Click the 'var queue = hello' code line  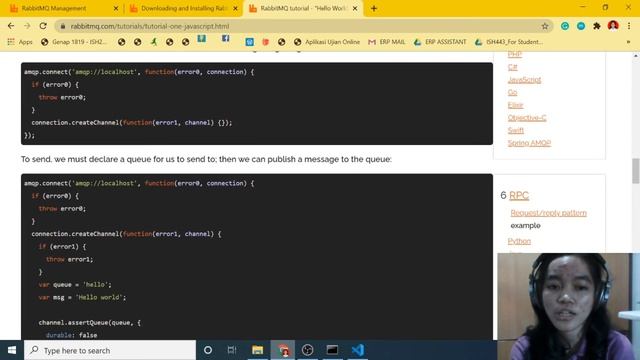75,284
